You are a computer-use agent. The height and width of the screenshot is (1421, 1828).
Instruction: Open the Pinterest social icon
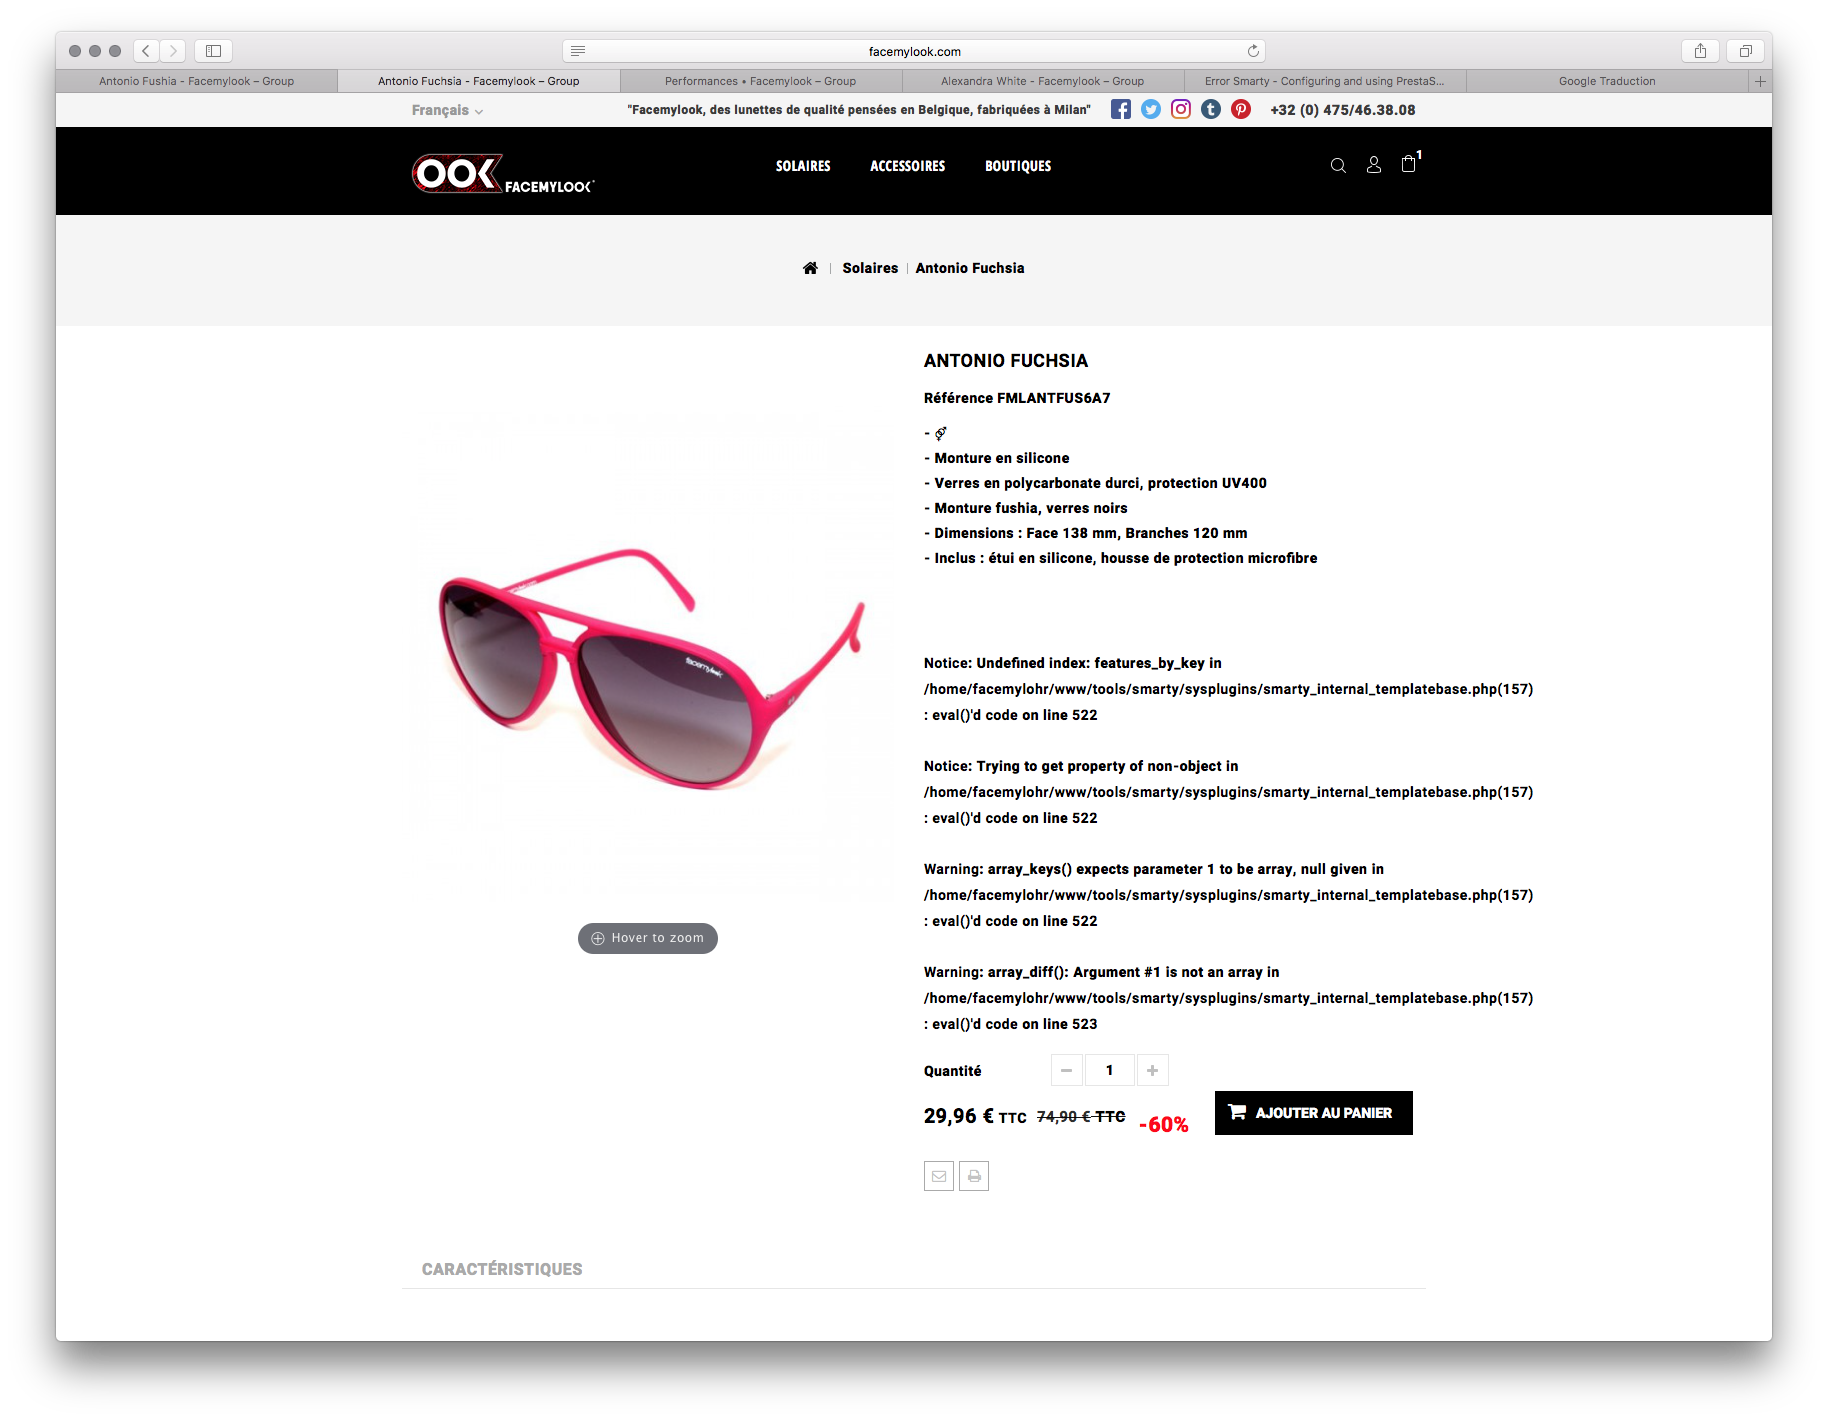pos(1241,110)
